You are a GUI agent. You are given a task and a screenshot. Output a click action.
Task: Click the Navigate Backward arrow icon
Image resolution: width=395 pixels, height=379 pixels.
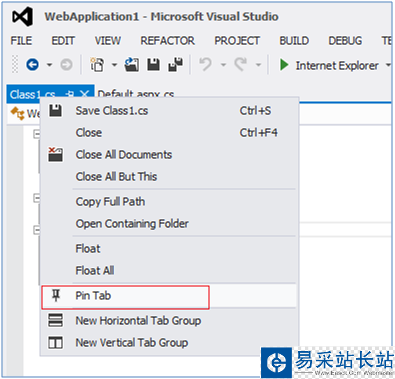(32, 65)
